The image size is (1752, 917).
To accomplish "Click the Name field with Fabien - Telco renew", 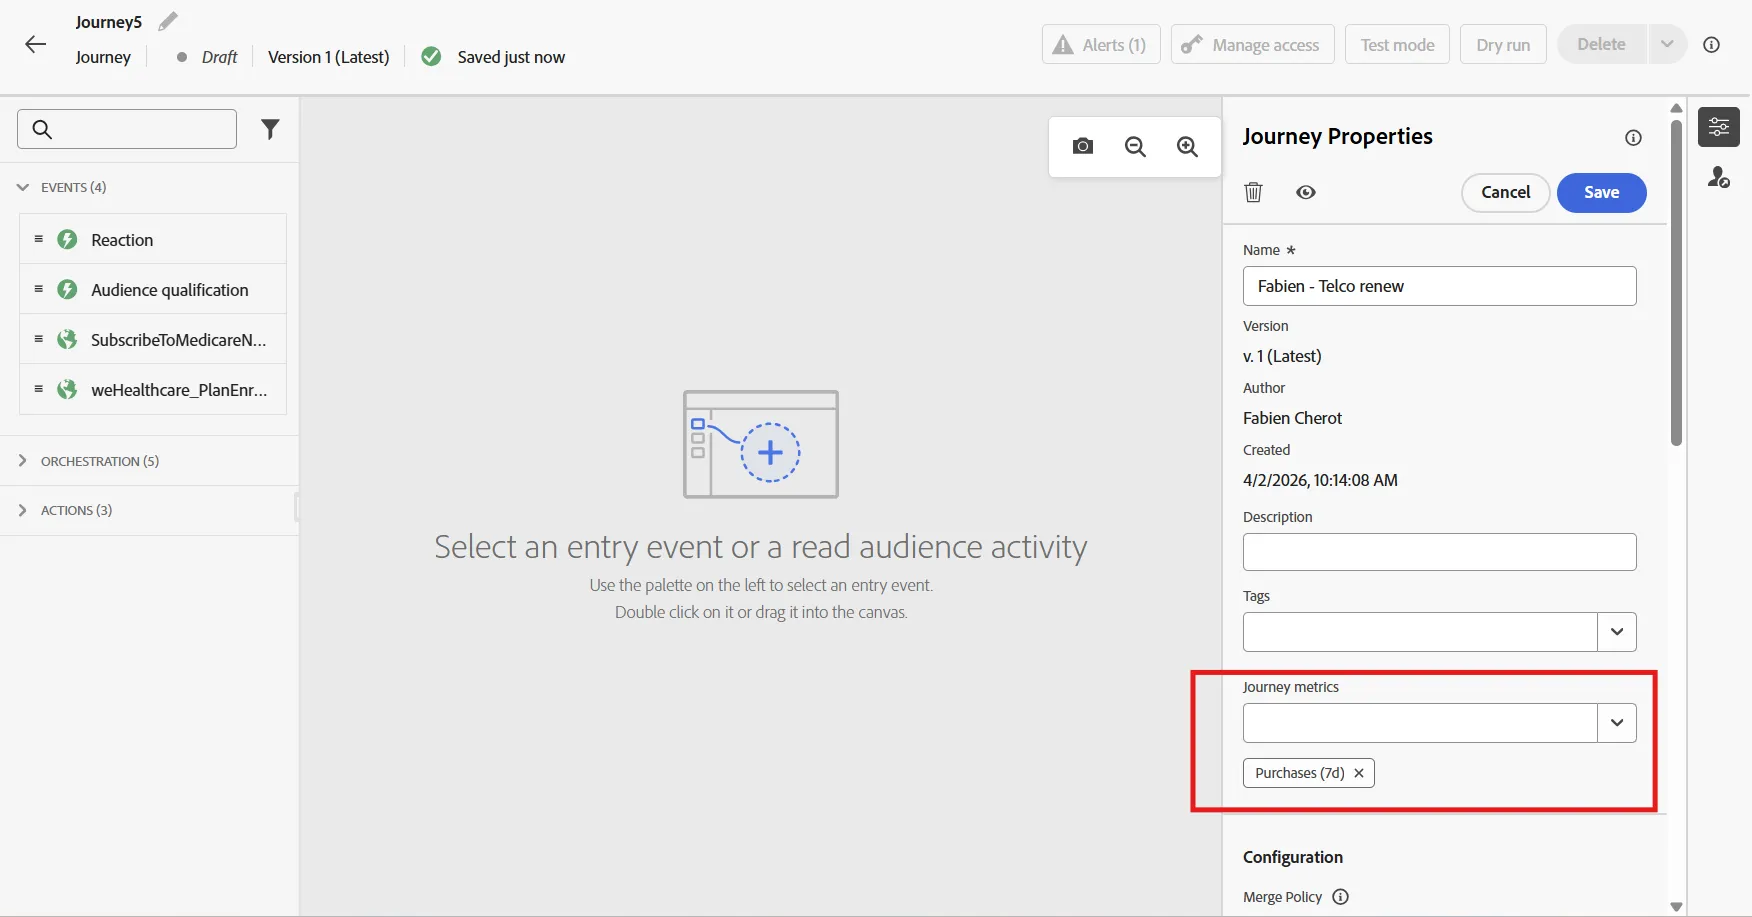I will pyautogui.click(x=1440, y=286).
